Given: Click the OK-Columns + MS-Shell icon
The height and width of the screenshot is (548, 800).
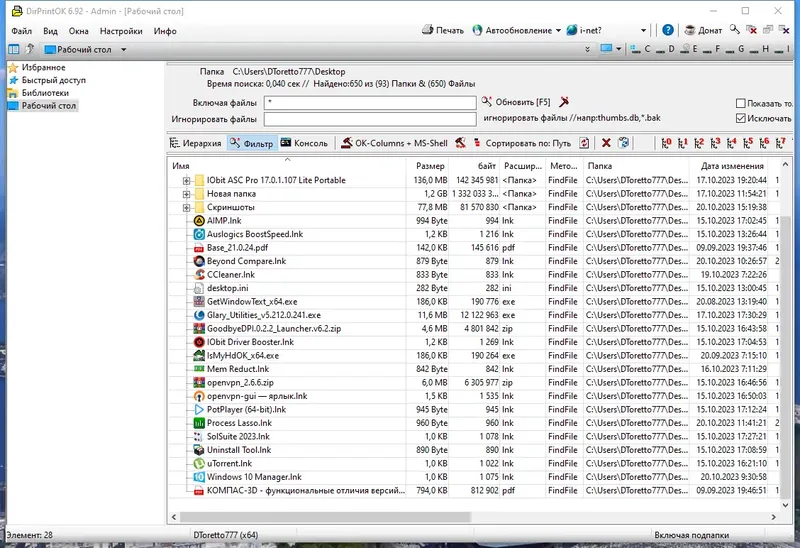Looking at the screenshot, I should click(346, 143).
